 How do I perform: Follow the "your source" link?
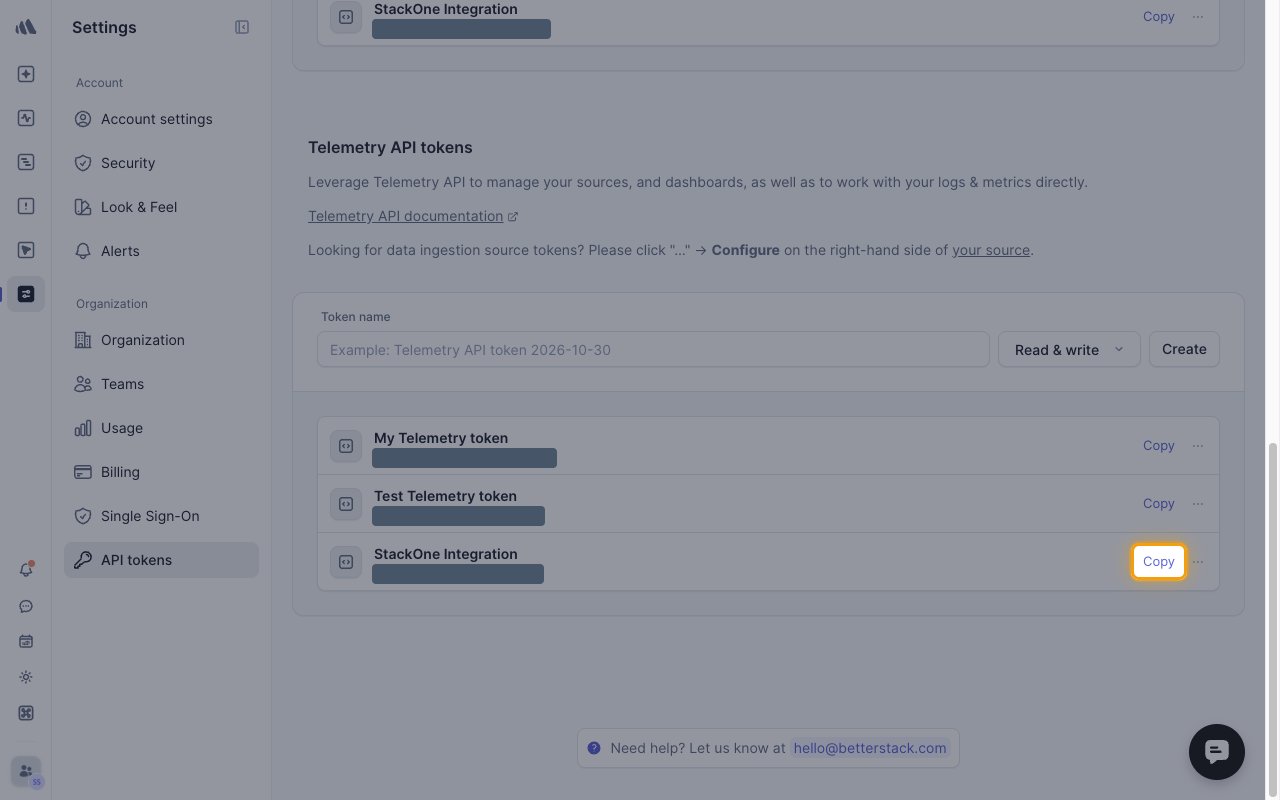pos(991,250)
